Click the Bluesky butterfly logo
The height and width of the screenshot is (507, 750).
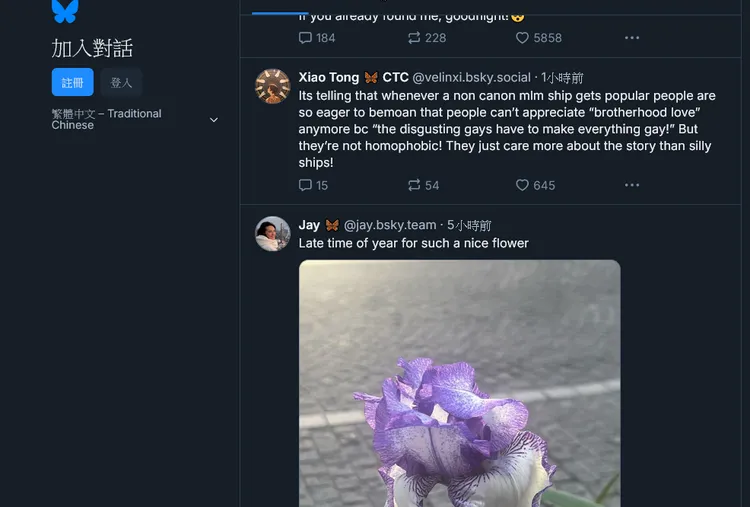[65, 11]
